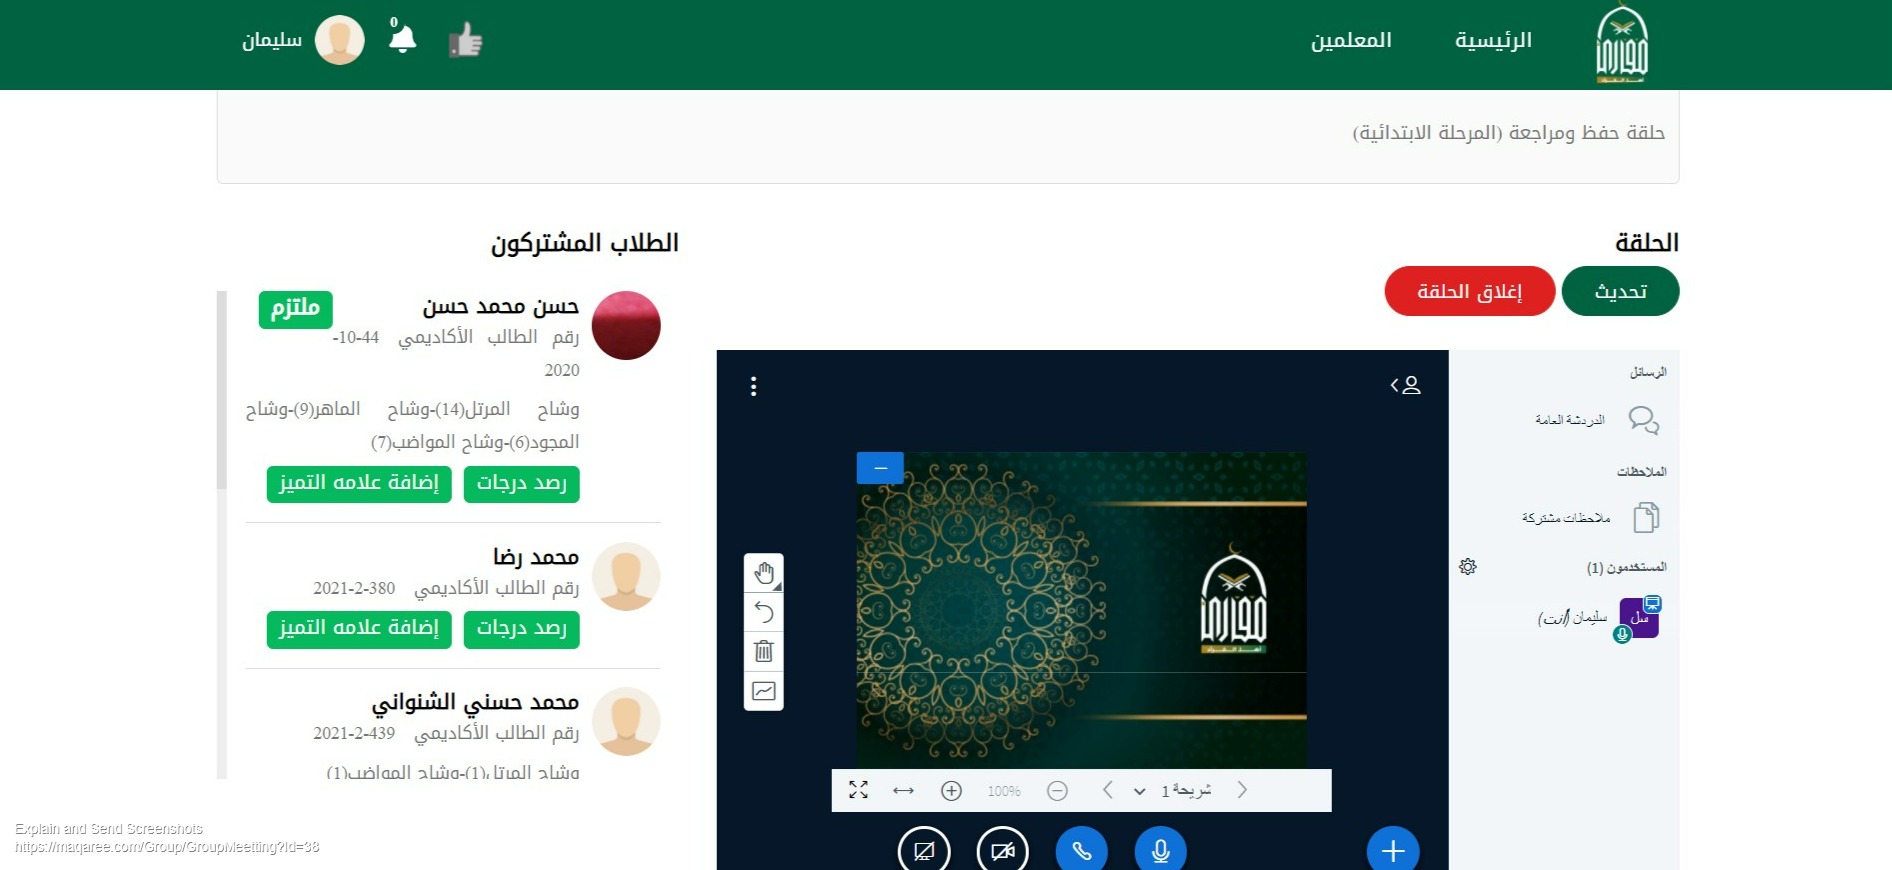Toggle the user list panel arrow

coord(1405,385)
